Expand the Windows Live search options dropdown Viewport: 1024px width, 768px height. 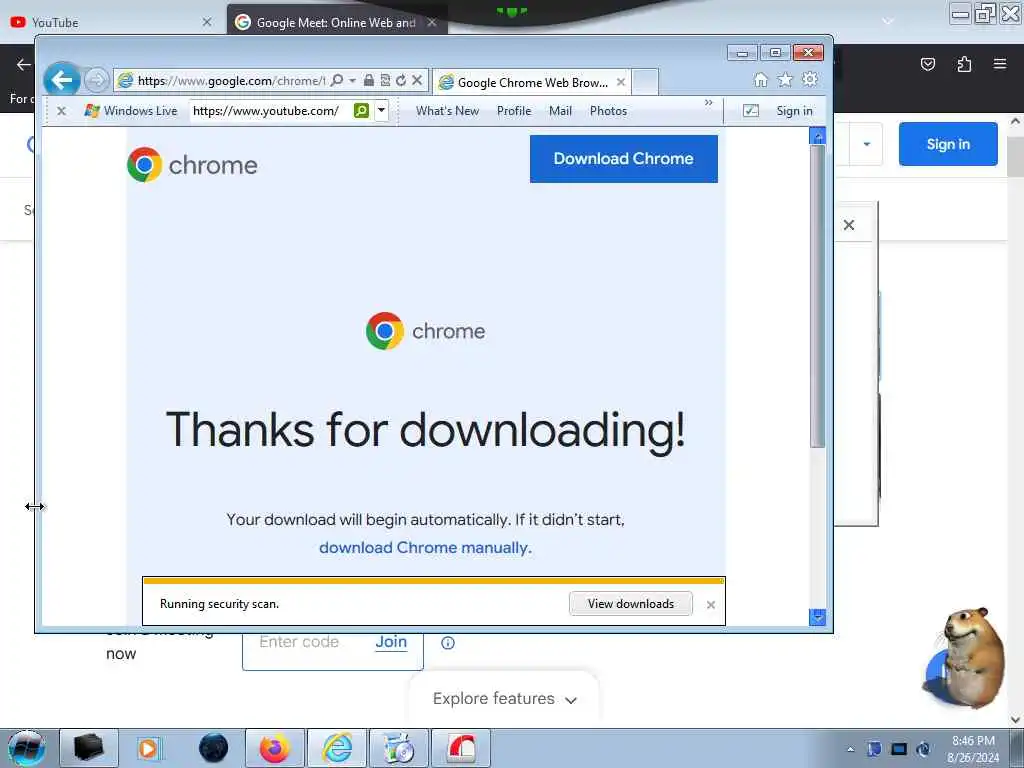point(381,110)
